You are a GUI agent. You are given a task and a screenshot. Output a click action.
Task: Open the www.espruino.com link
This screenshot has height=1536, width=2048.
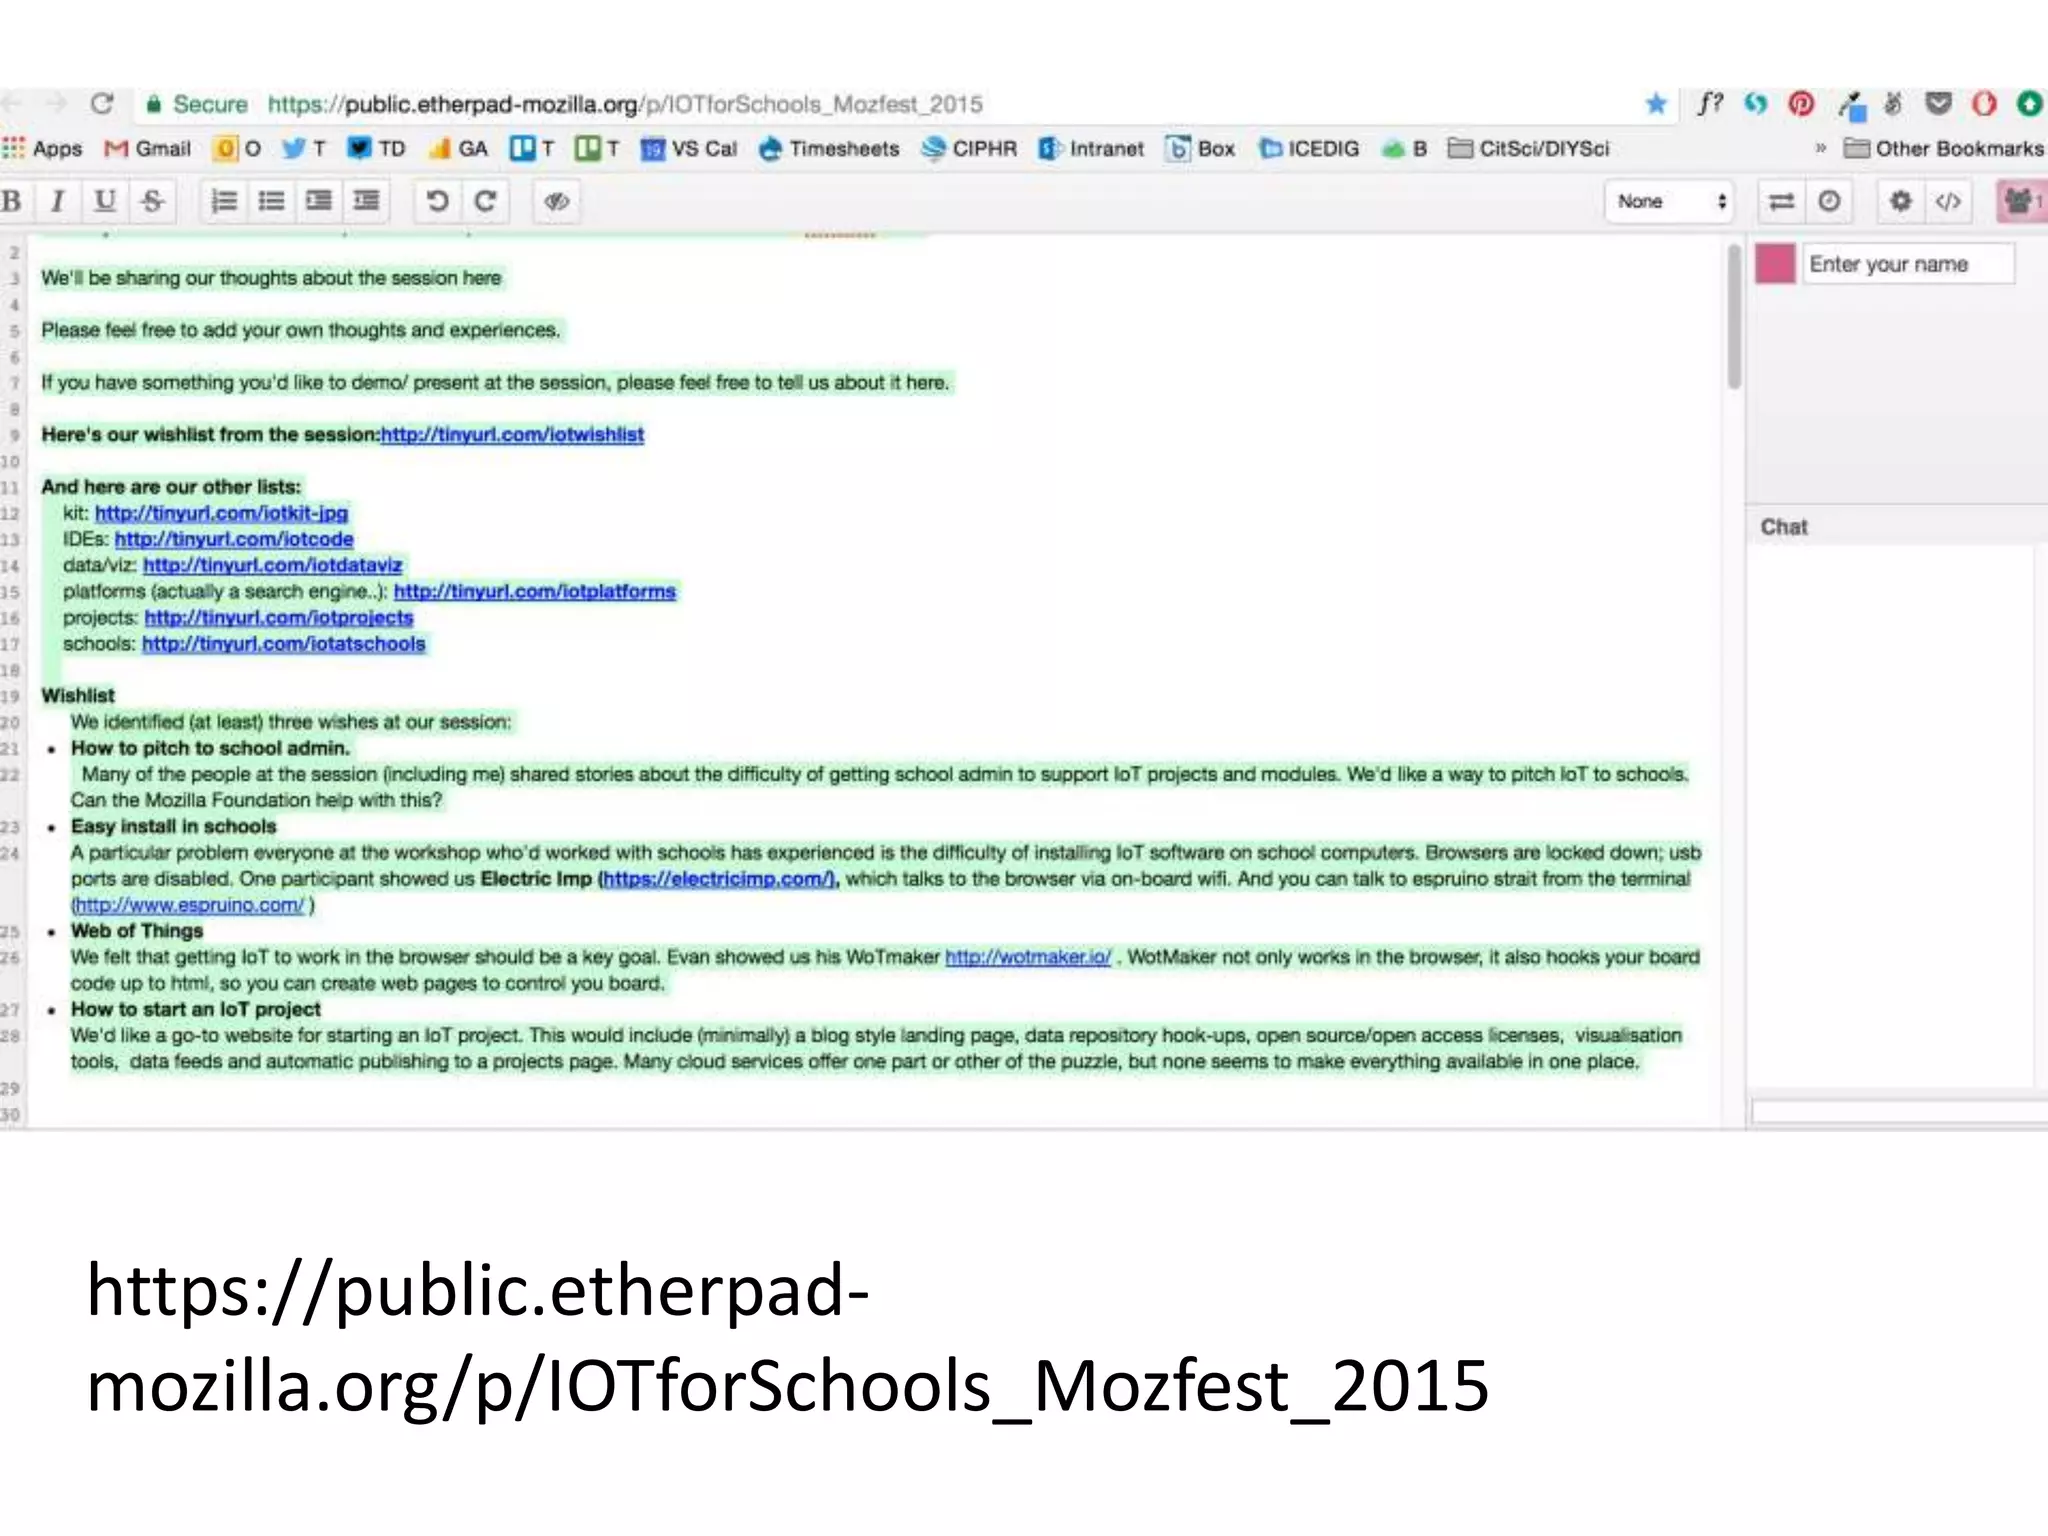pyautogui.click(x=190, y=905)
